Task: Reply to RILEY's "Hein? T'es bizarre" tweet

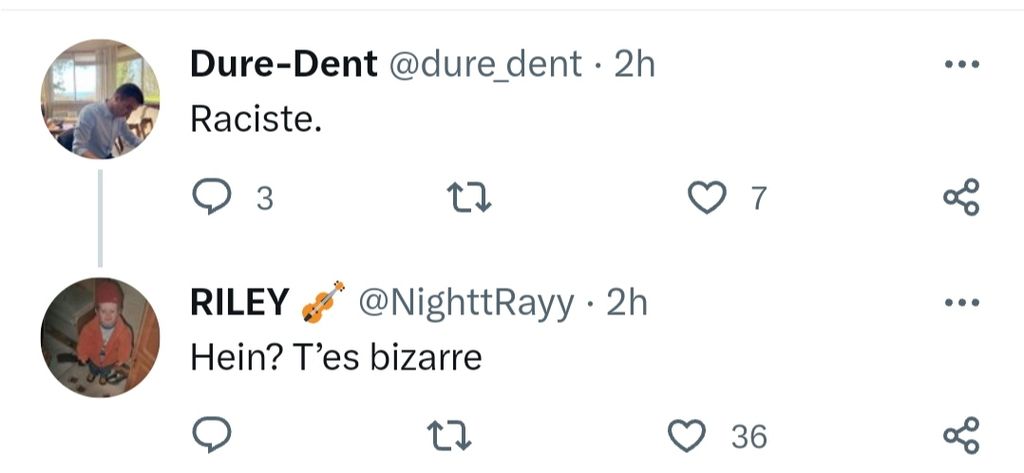Action: [x=212, y=436]
